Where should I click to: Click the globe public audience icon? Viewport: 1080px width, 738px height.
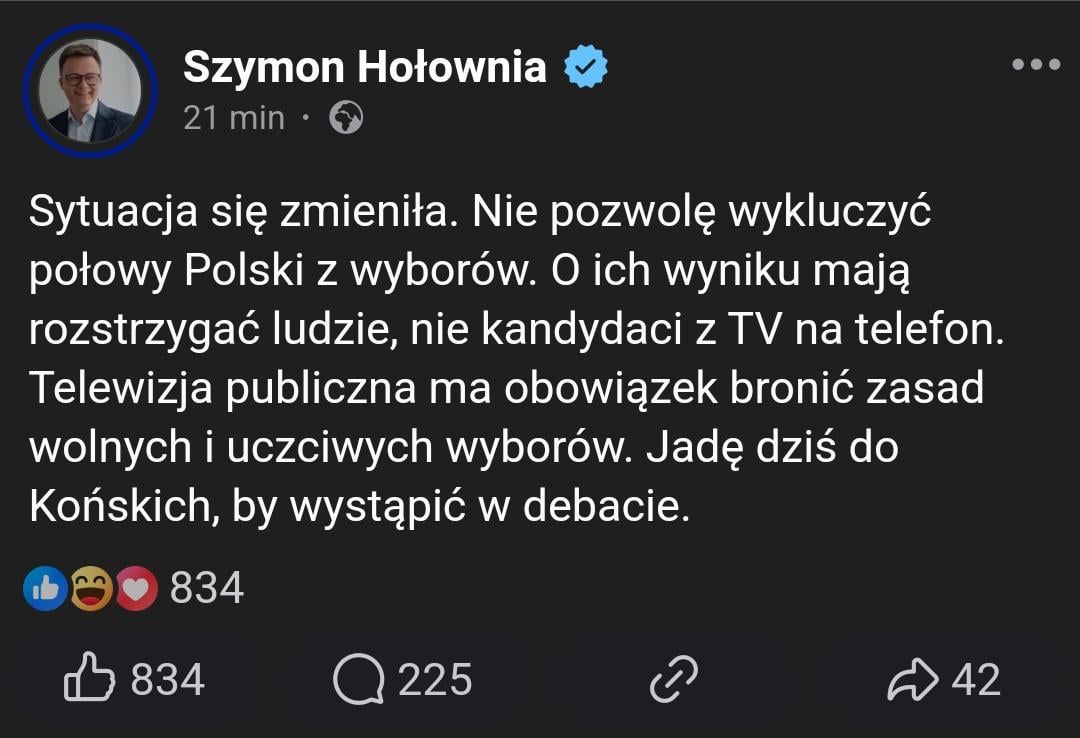point(346,117)
